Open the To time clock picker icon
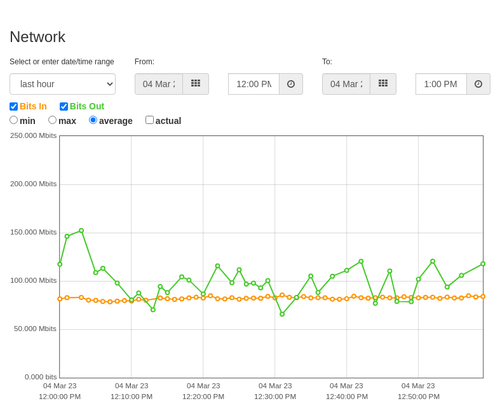Image resolution: width=500 pixels, height=403 pixels. pos(478,84)
